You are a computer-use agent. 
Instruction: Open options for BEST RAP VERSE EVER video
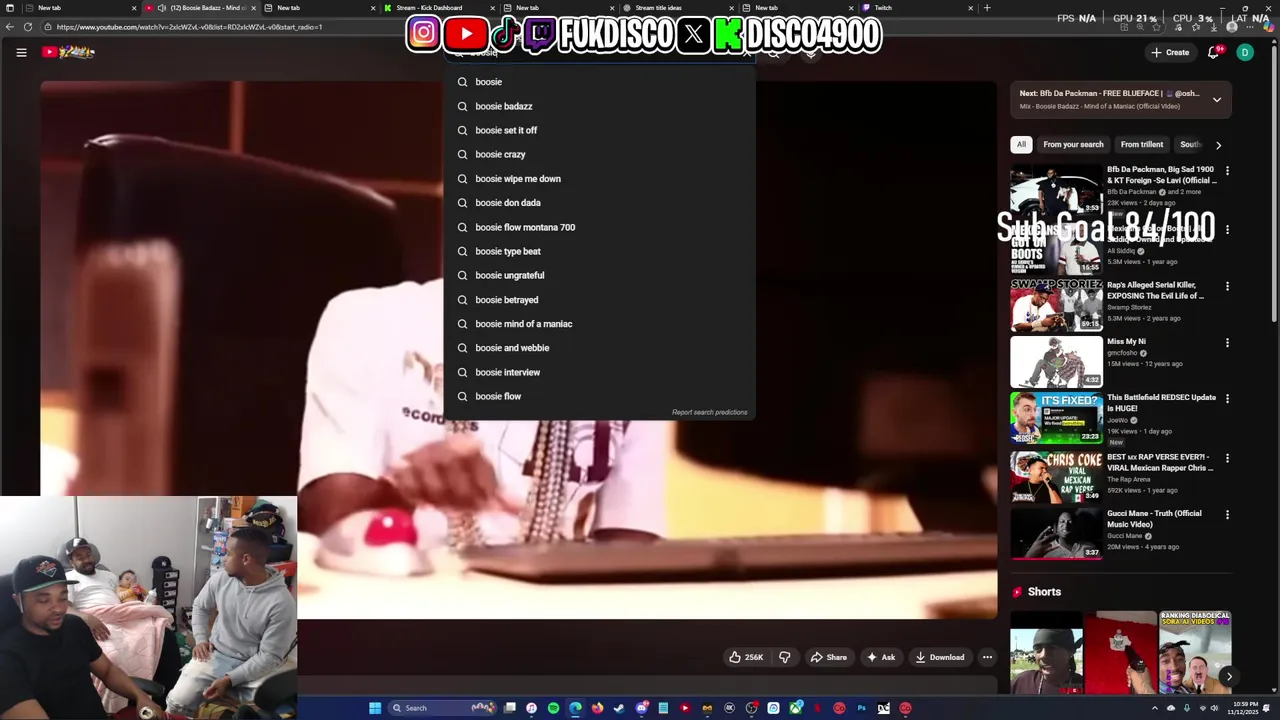[x=1227, y=459]
